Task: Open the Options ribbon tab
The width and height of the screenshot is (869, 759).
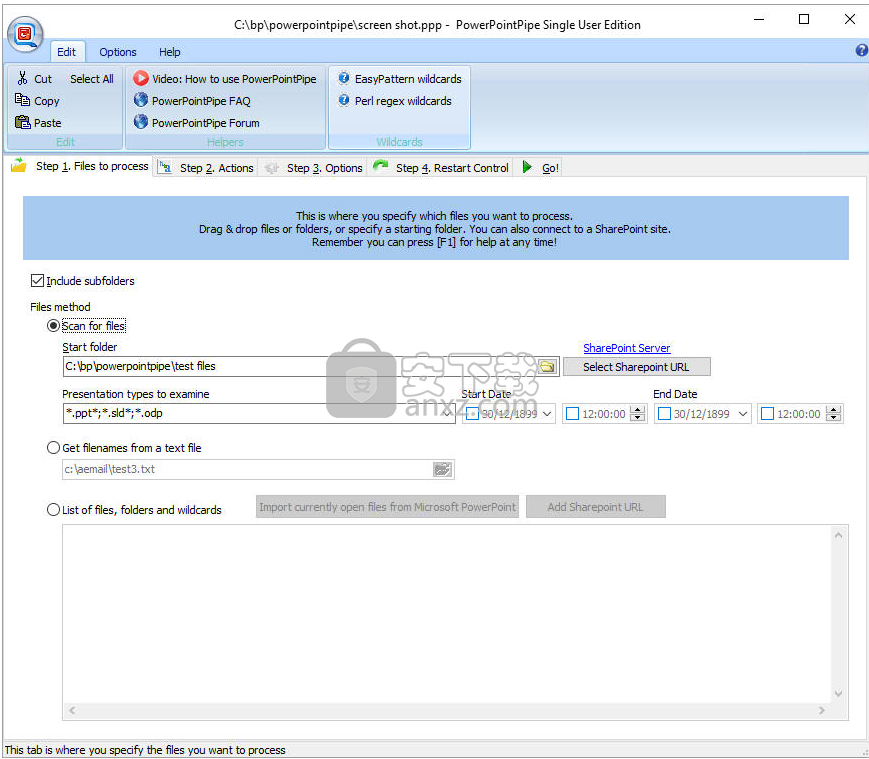Action: (117, 52)
